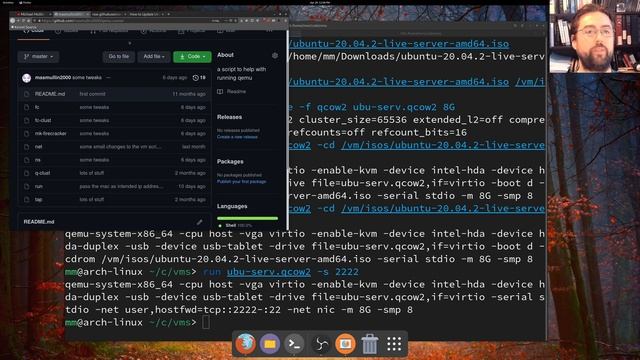Click the 'pass the mac as intended ip' commit message
This screenshot has width=640, height=360.
pyautogui.click(x=121, y=187)
